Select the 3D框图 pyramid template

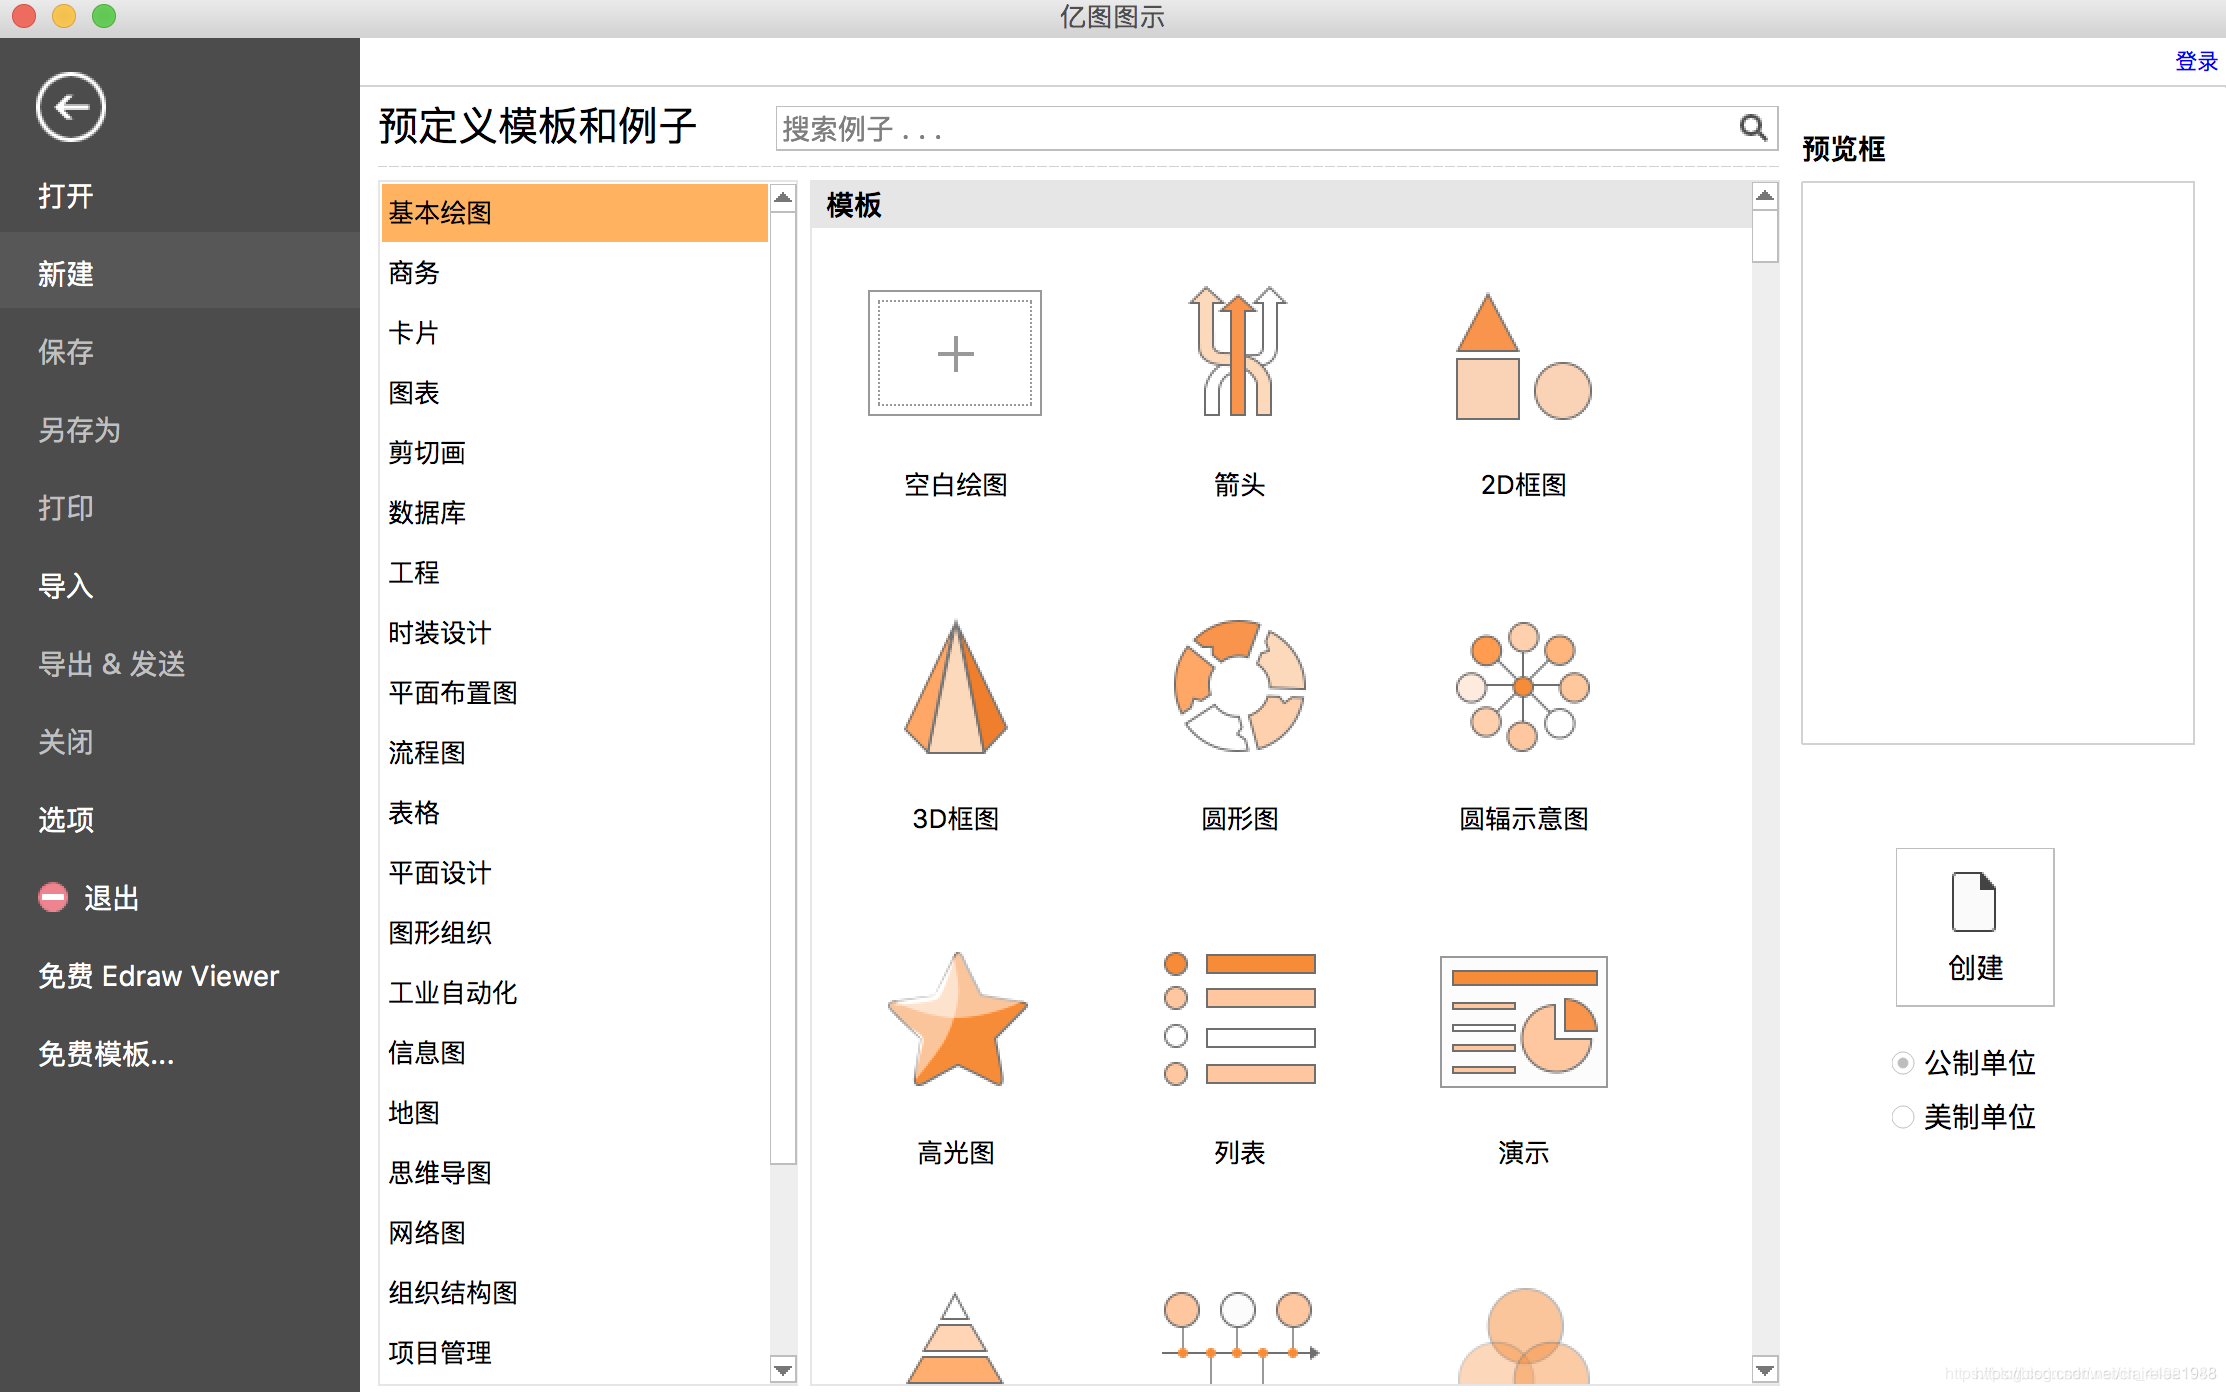coord(955,687)
